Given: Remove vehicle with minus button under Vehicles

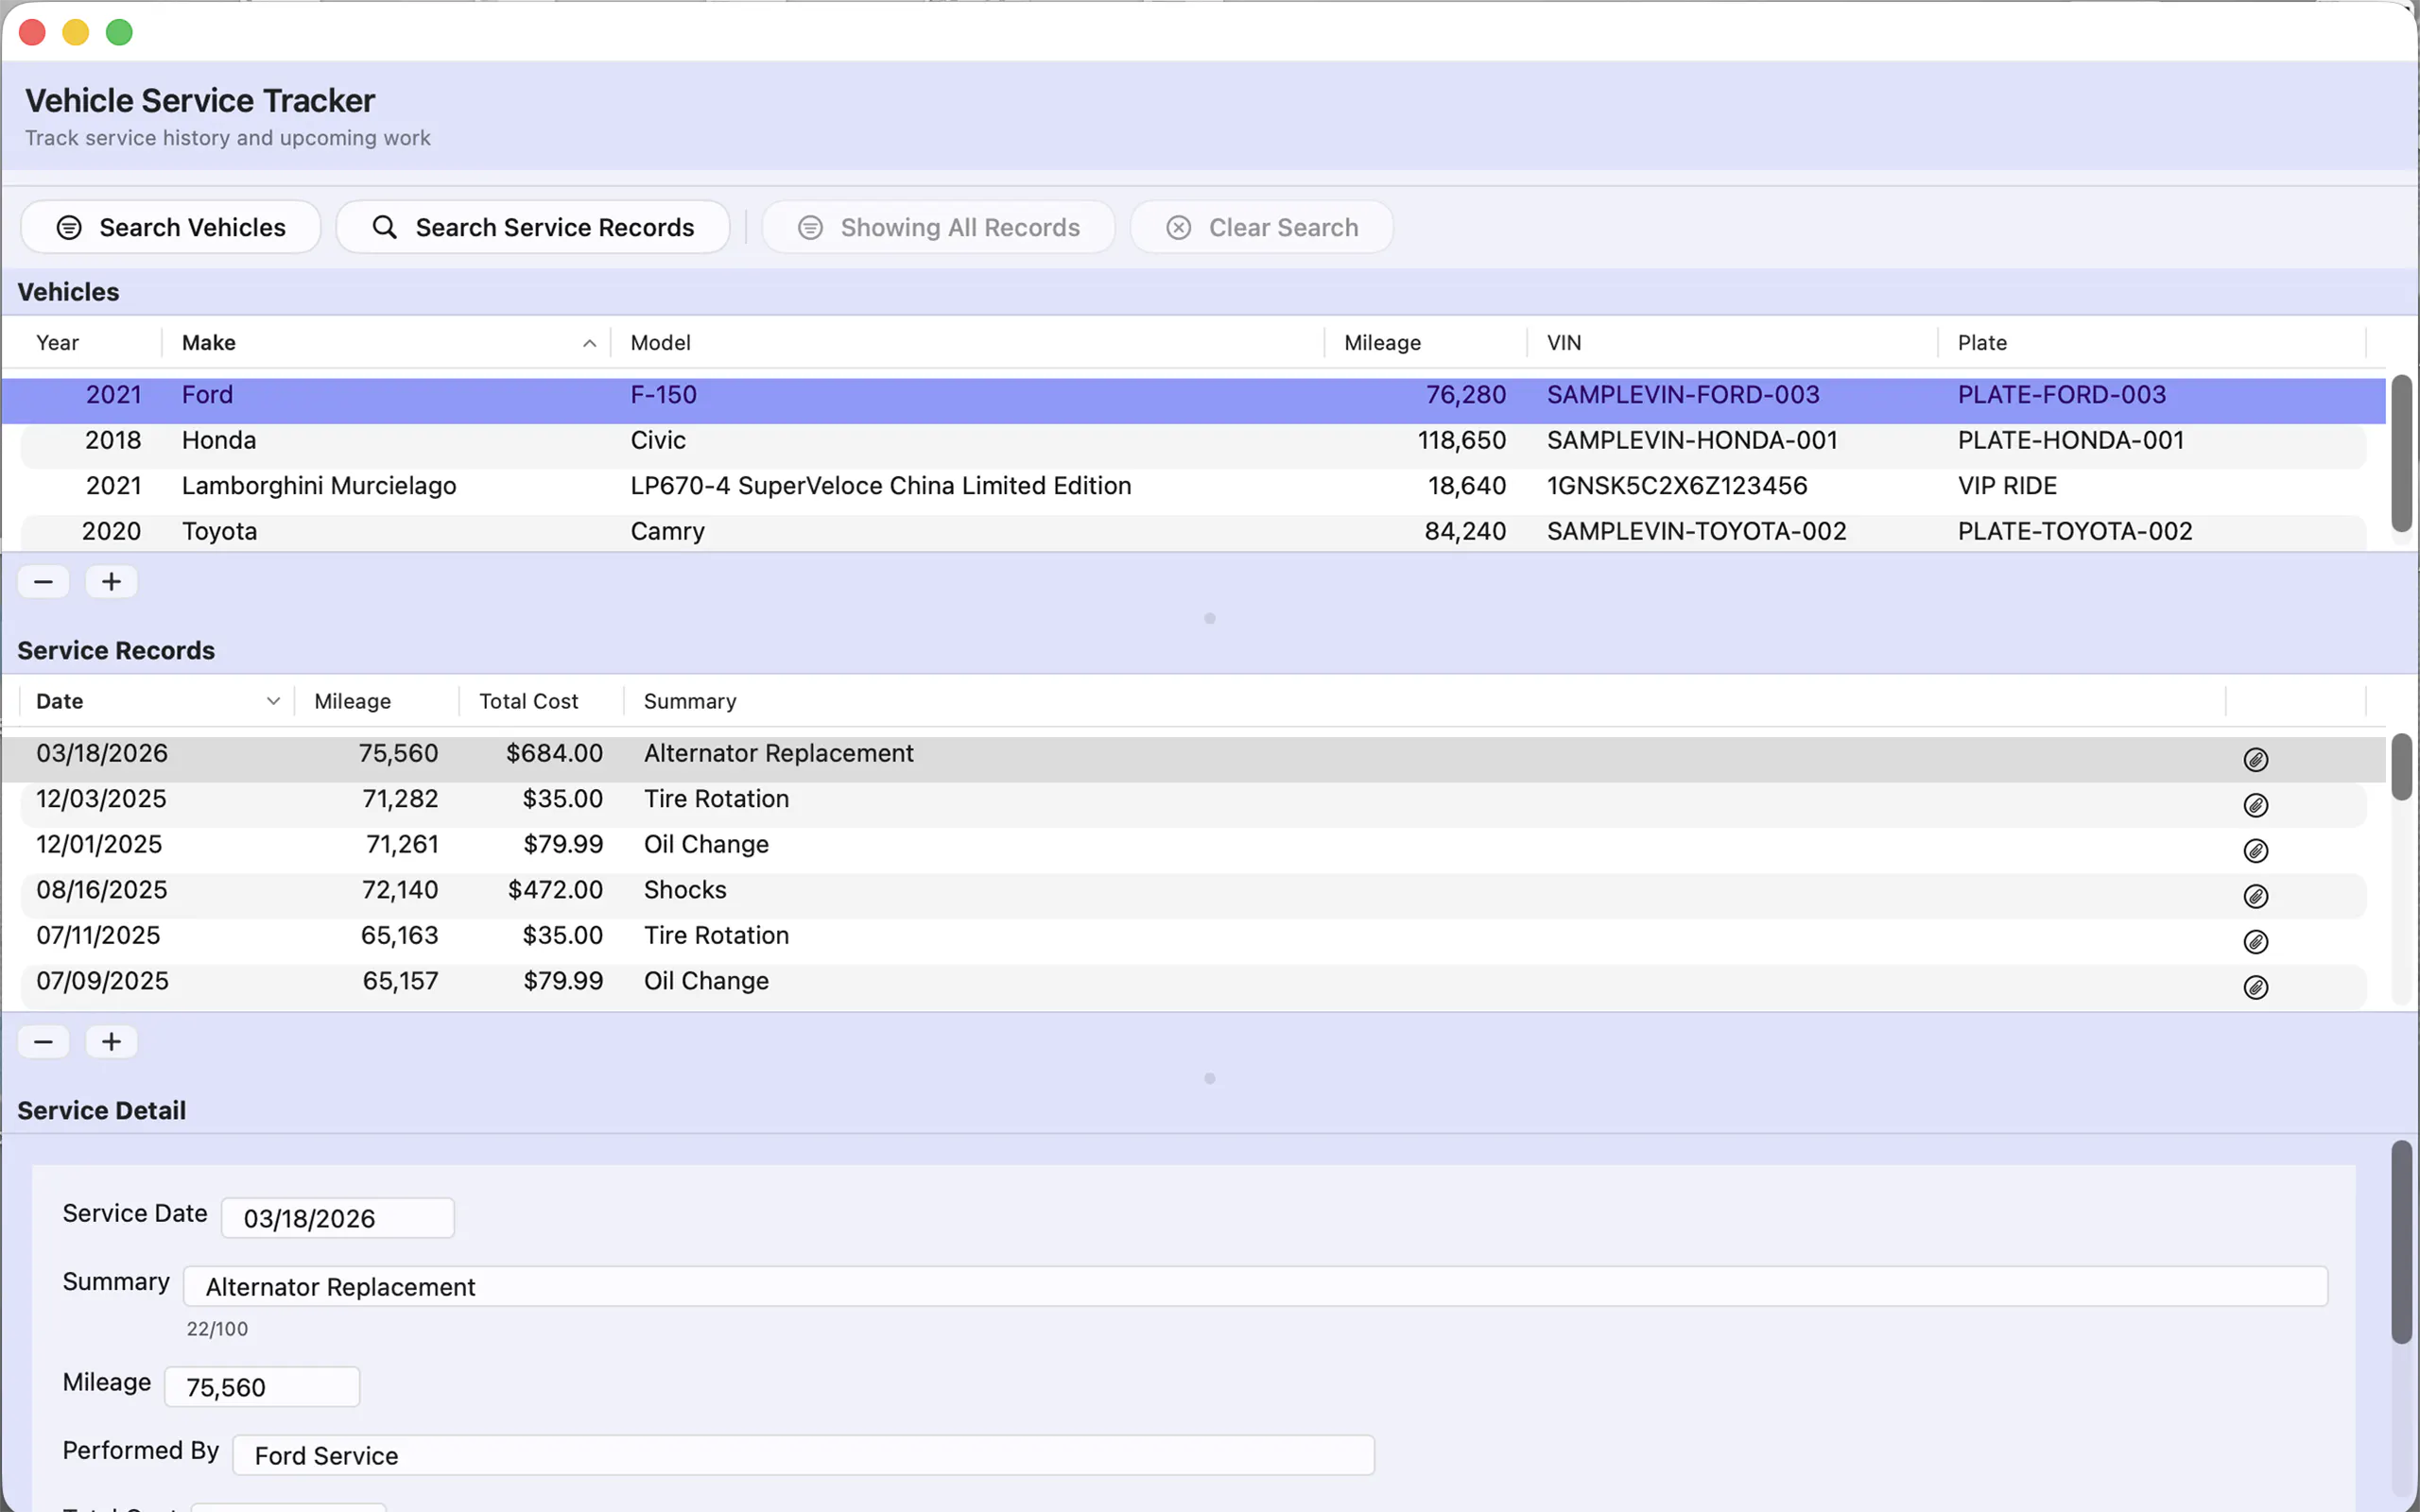Looking at the screenshot, I should [x=43, y=582].
